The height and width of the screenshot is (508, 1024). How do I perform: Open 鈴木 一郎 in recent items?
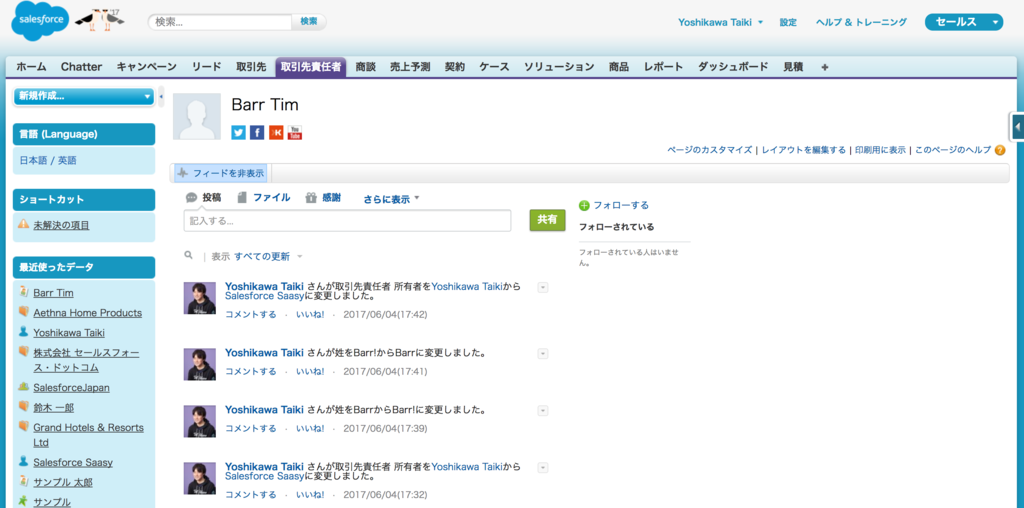[x=54, y=408]
